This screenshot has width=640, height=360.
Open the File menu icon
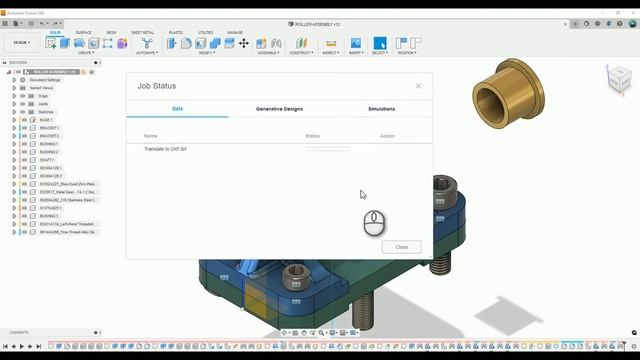(16, 24)
